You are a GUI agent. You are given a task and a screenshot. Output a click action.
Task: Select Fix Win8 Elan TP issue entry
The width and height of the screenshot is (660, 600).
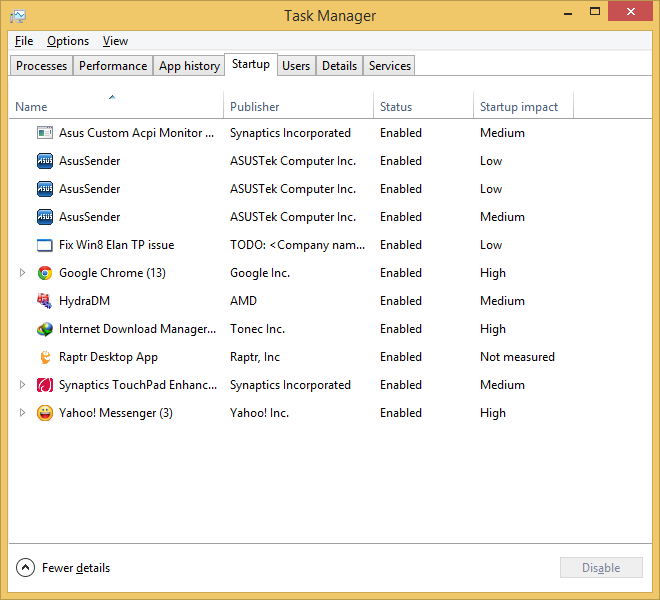[x=116, y=245]
